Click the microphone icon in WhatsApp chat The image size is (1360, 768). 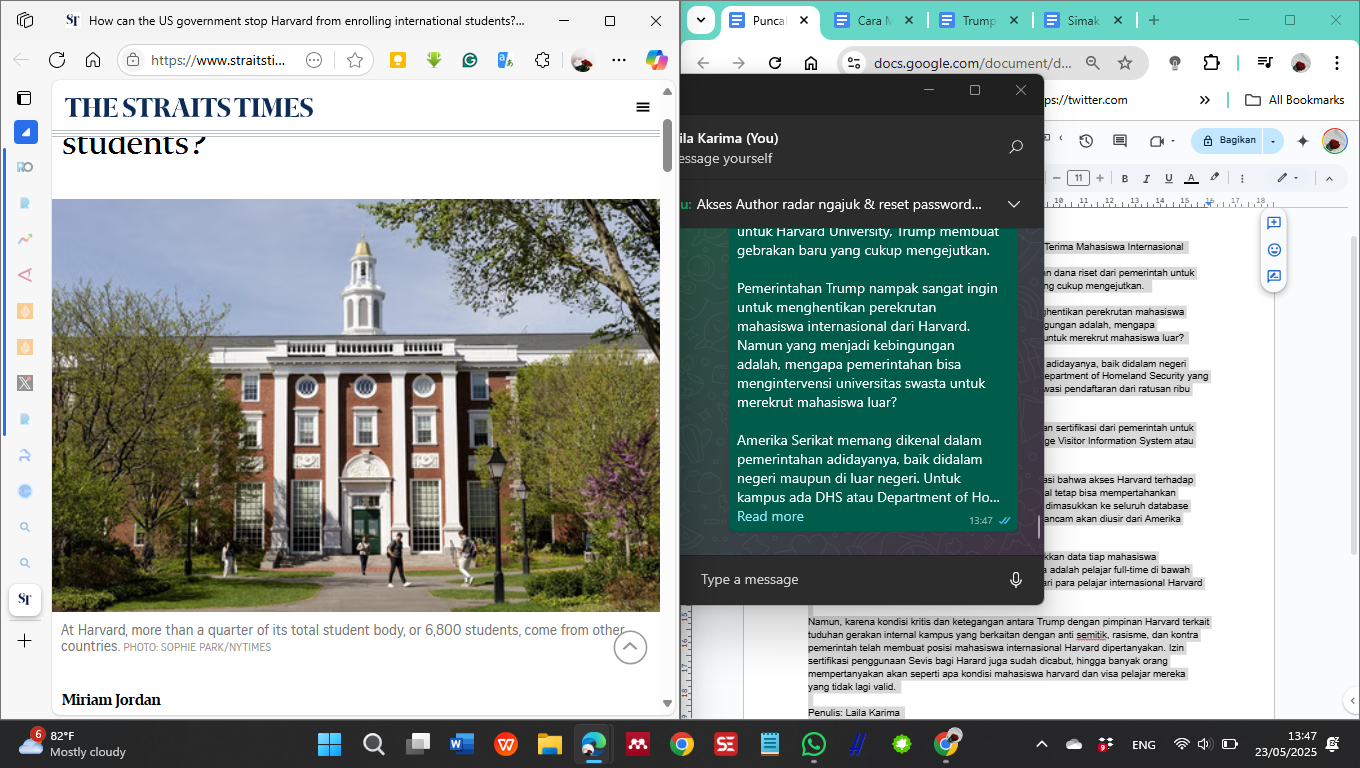[x=1016, y=580]
